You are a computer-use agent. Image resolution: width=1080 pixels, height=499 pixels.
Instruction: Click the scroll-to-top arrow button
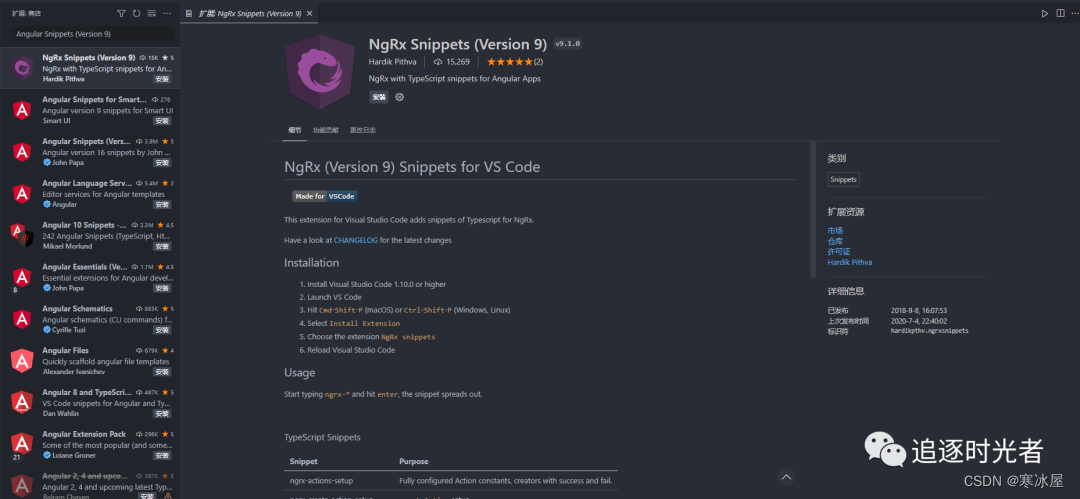point(787,477)
